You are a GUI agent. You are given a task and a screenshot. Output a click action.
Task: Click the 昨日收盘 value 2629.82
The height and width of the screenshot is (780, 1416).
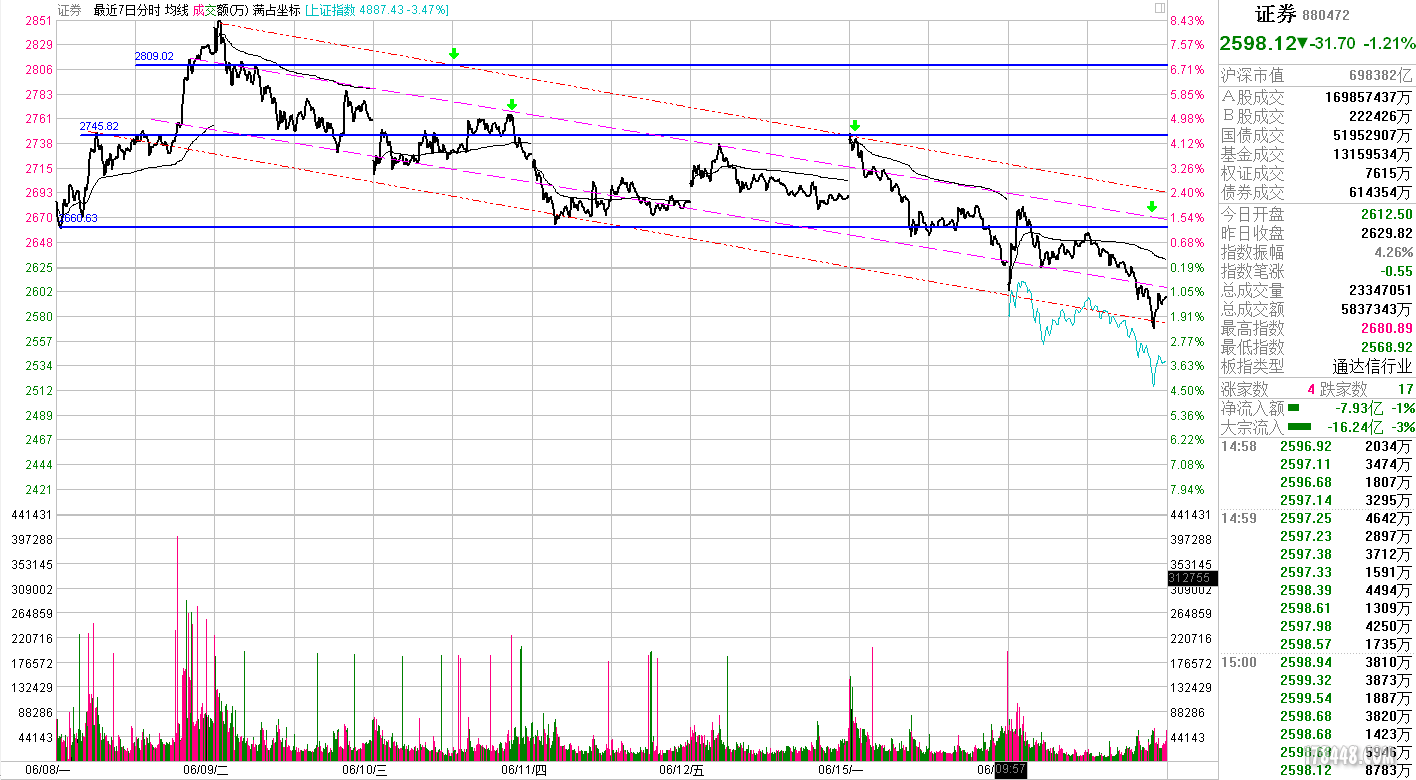(1387, 233)
